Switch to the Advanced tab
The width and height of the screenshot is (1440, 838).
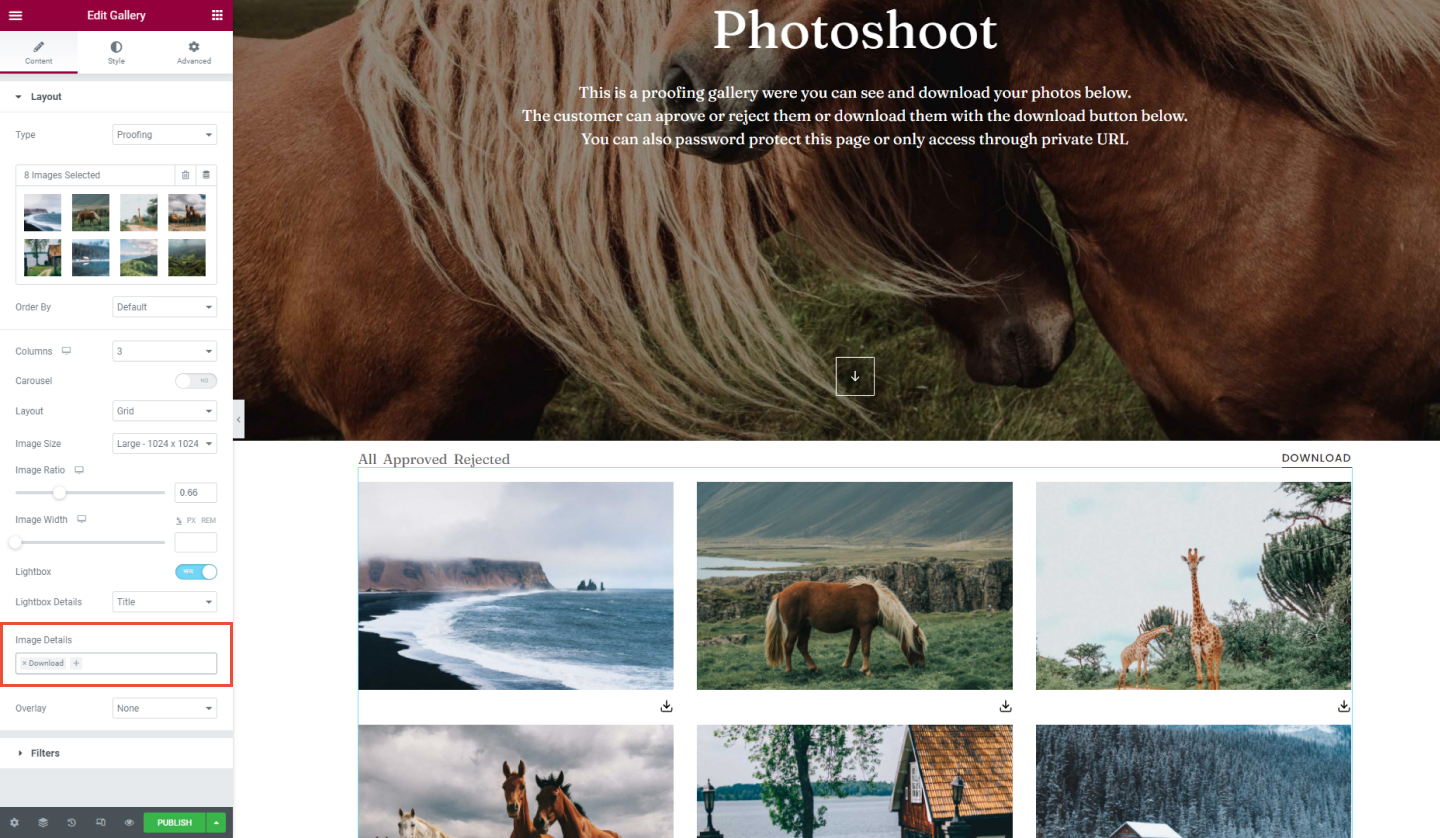194,53
